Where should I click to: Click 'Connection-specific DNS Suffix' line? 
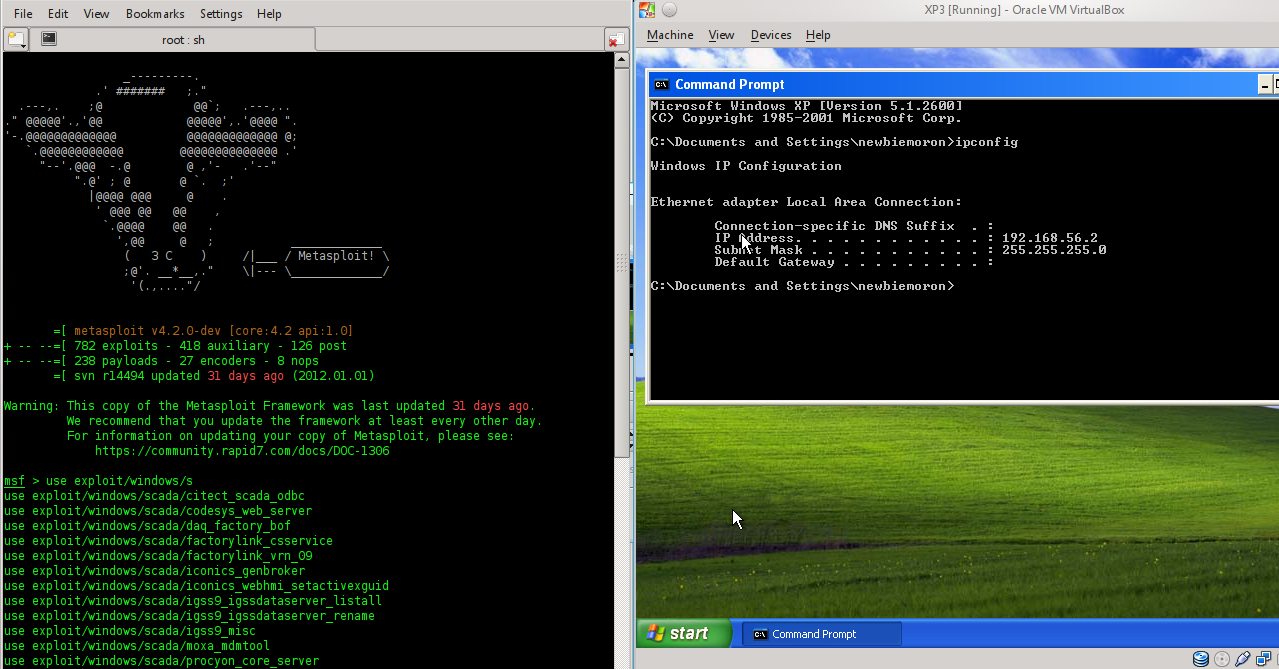point(854,226)
